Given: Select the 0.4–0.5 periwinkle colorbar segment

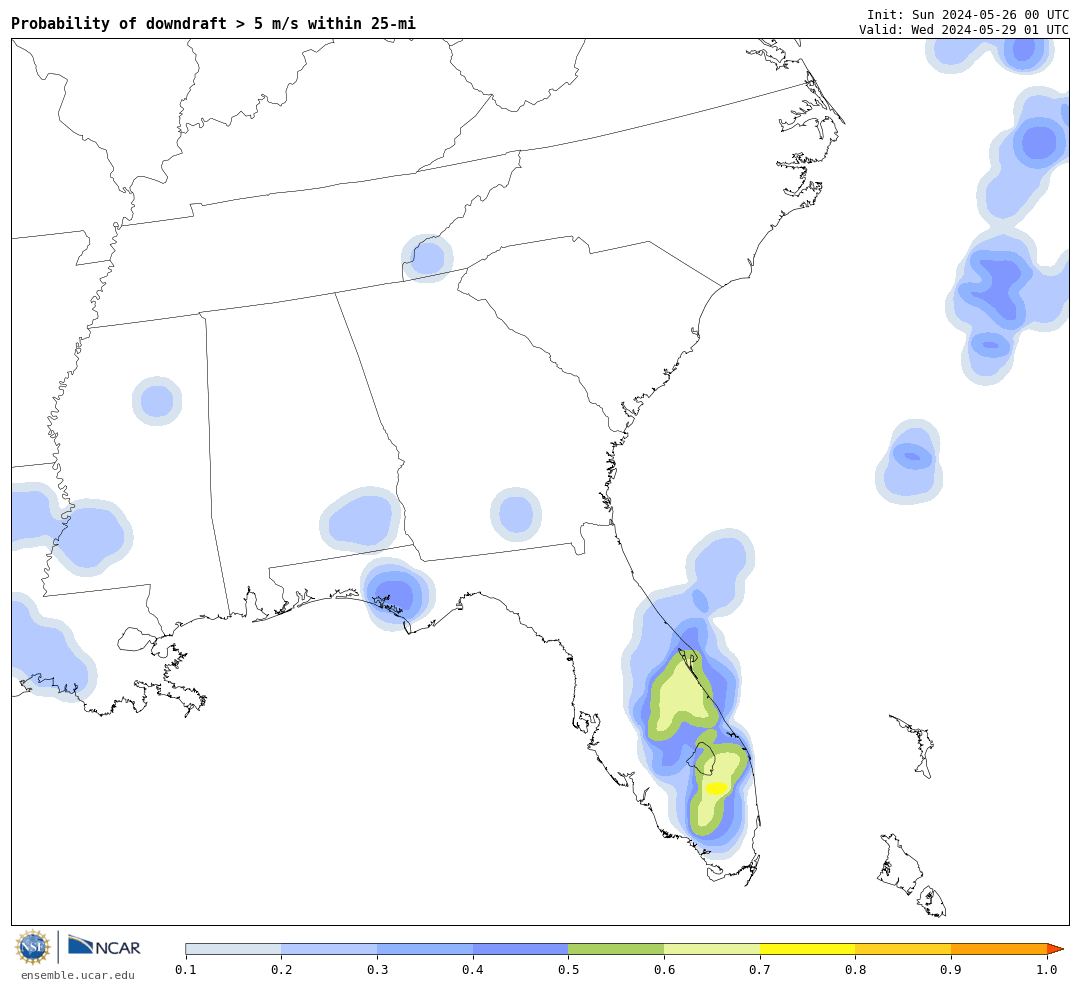Looking at the screenshot, I should point(521,949).
